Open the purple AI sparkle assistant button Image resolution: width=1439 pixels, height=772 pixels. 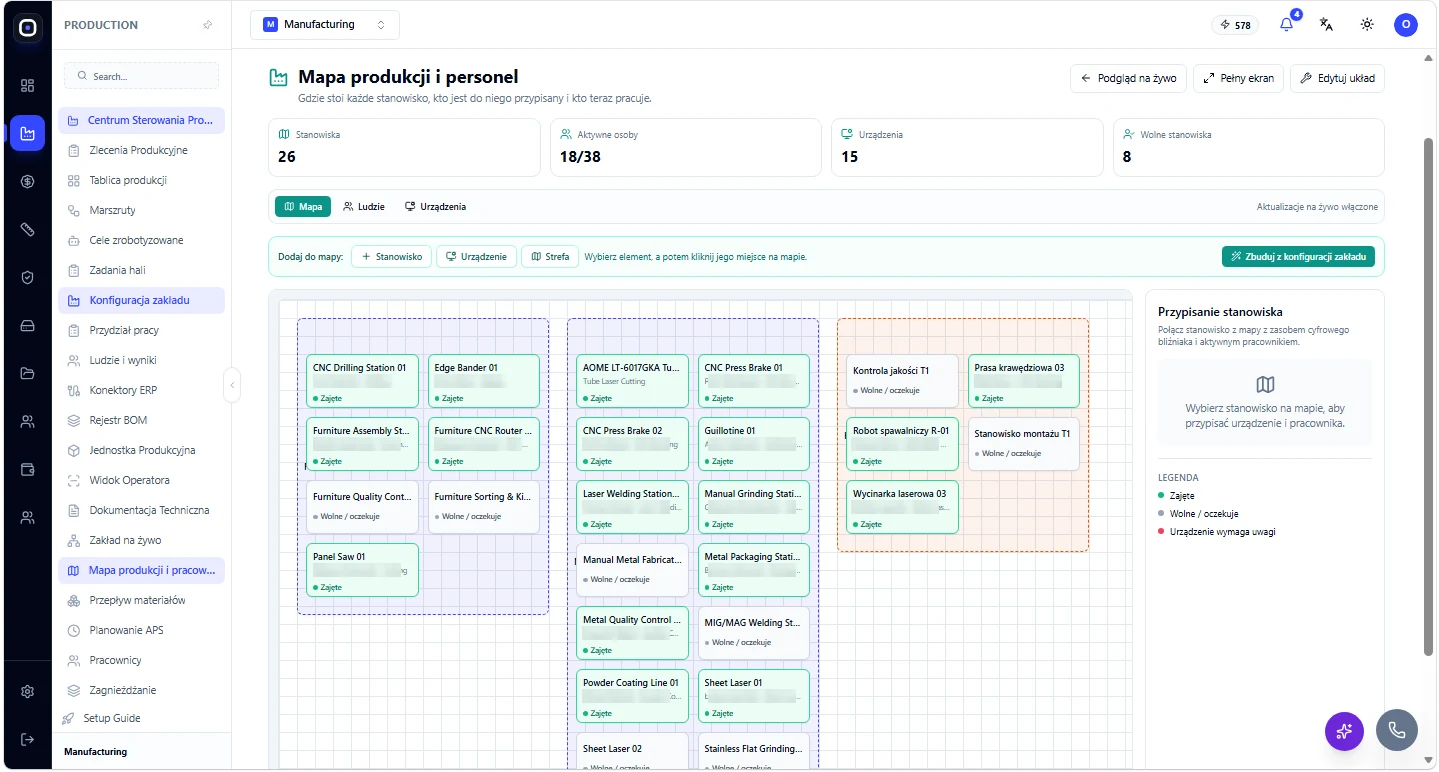pos(1344,731)
